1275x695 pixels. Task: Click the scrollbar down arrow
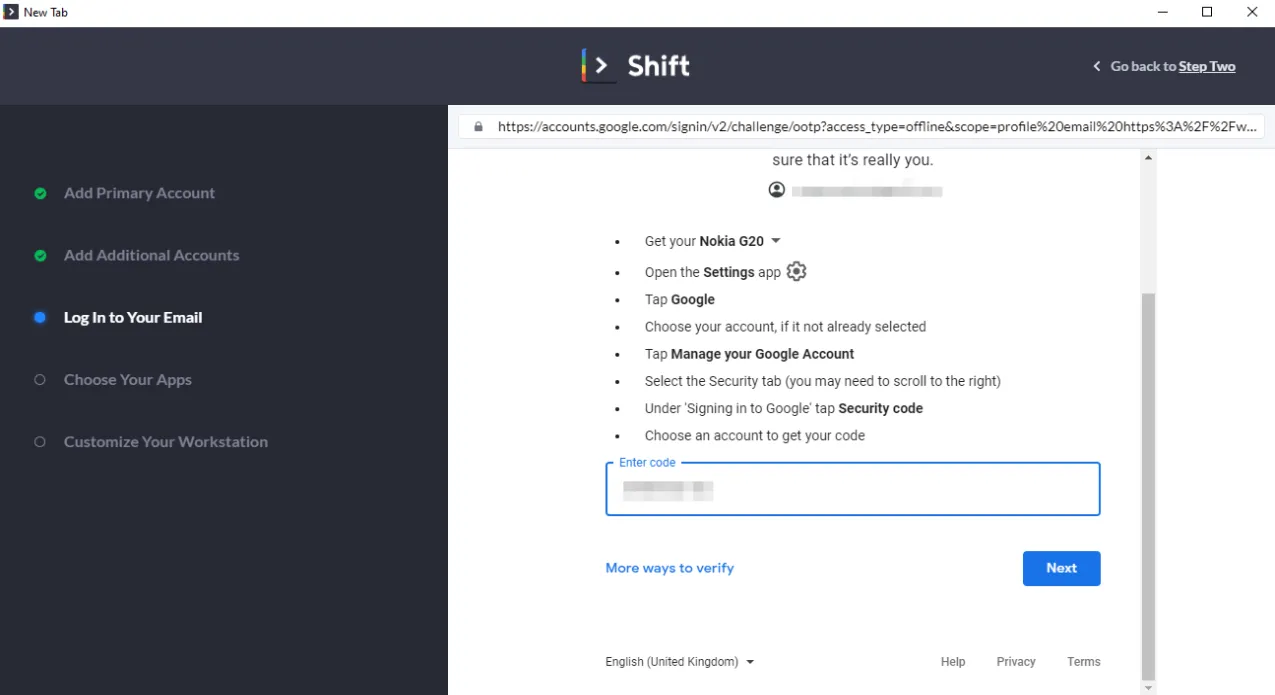coord(1148,687)
